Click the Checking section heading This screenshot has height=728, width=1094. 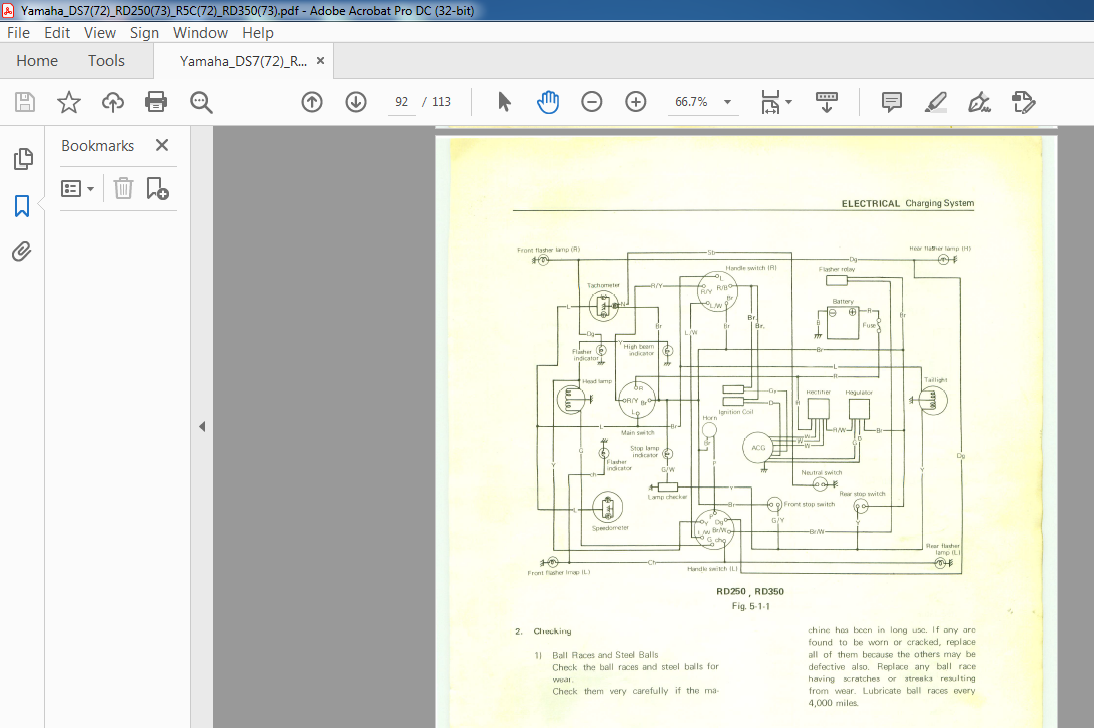click(x=553, y=631)
